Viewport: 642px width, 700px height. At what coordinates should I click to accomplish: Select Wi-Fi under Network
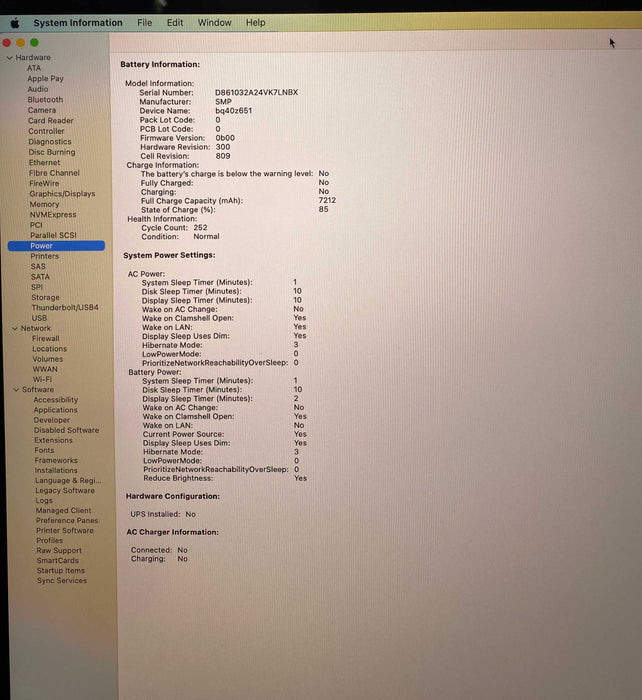tap(42, 379)
